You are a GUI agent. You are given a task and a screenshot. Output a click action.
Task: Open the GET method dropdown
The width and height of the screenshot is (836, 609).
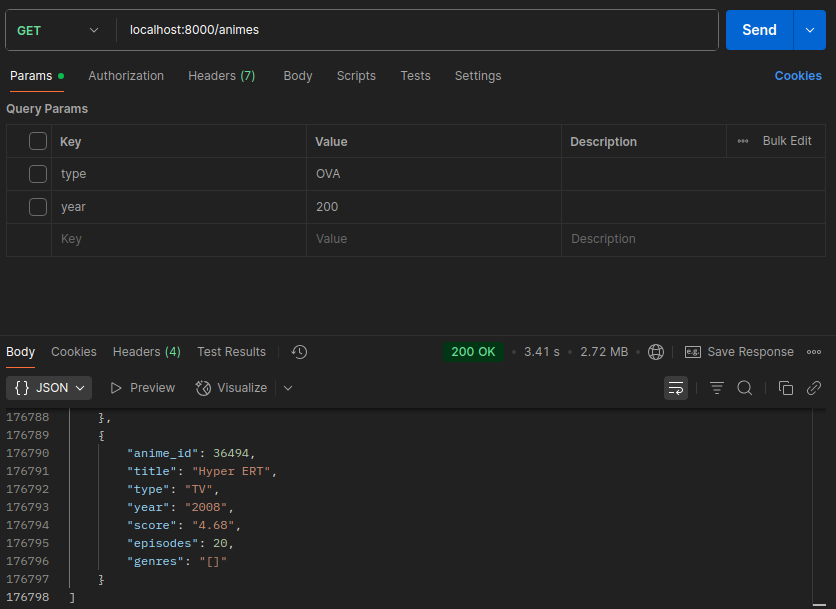[58, 30]
